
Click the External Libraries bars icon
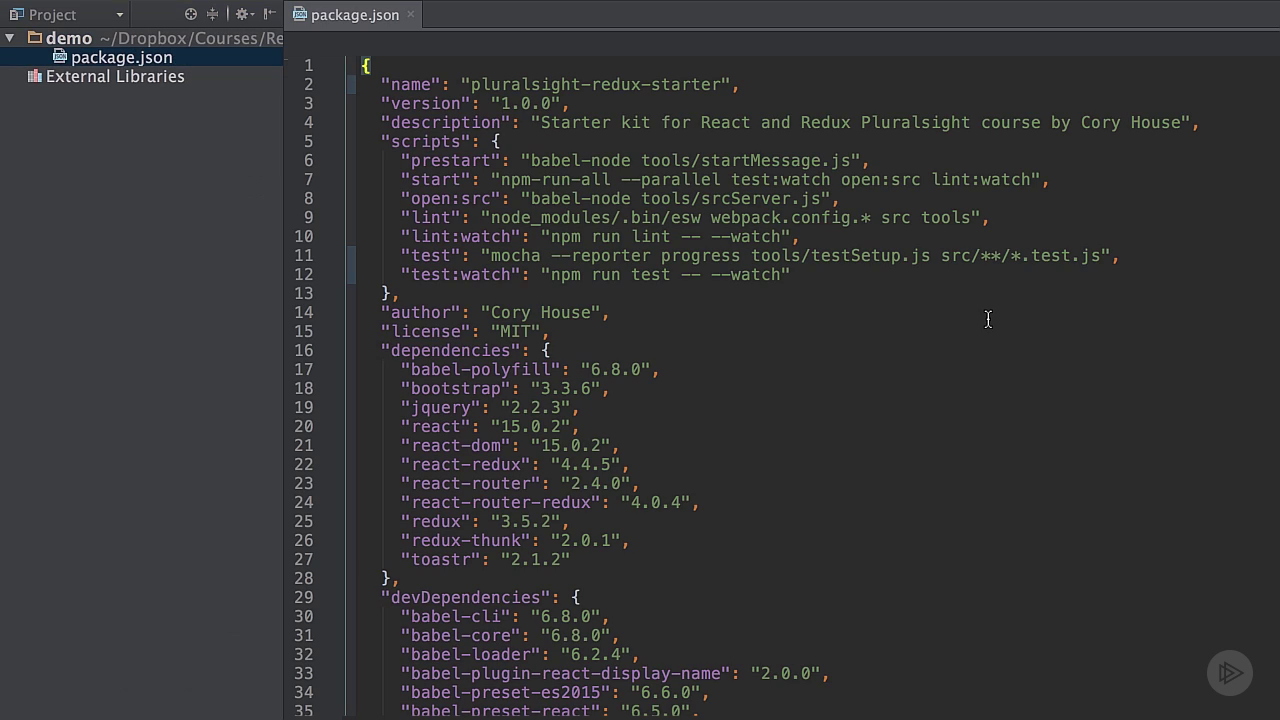coord(35,76)
